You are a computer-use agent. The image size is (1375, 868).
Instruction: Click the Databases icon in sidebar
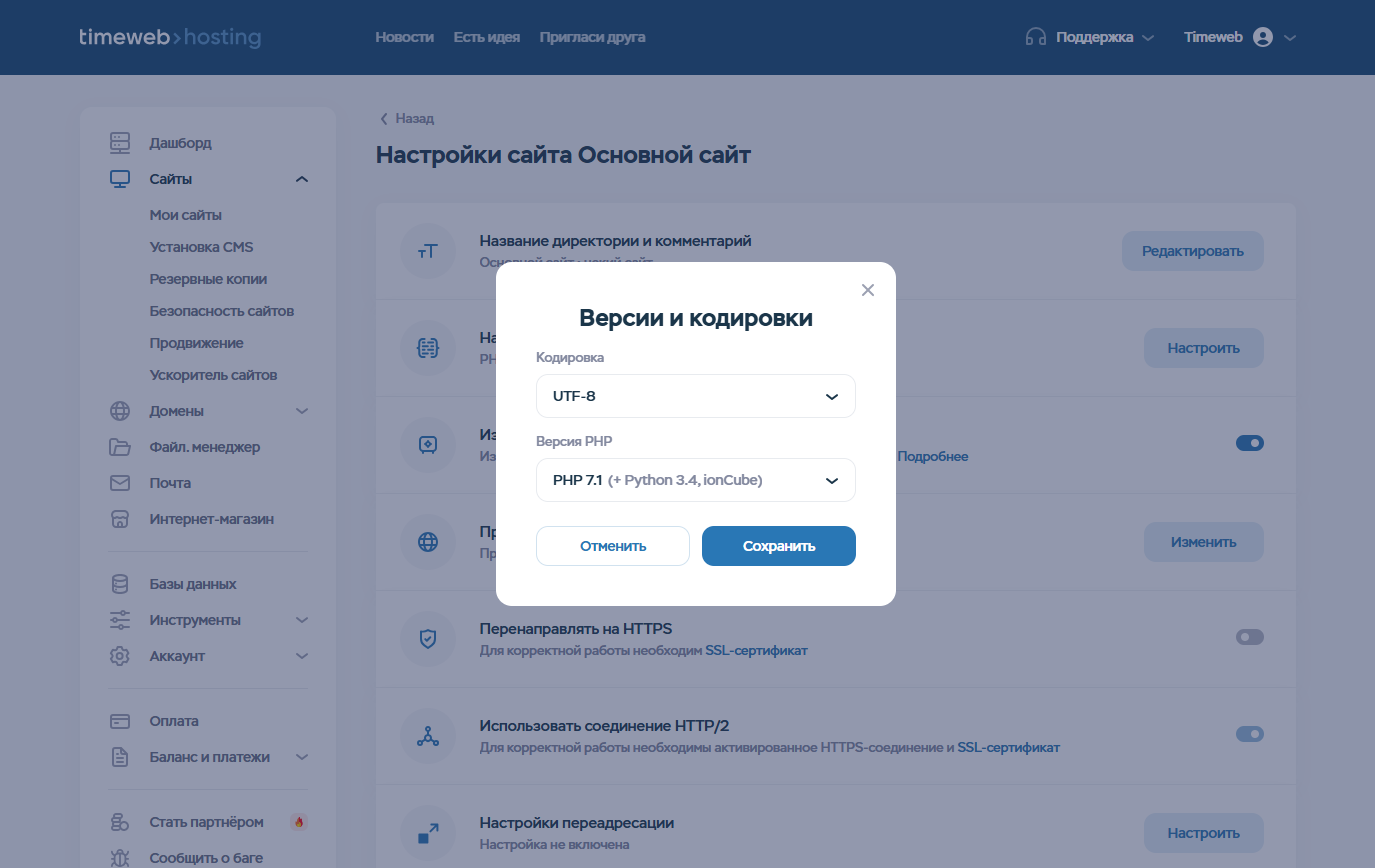click(x=120, y=584)
